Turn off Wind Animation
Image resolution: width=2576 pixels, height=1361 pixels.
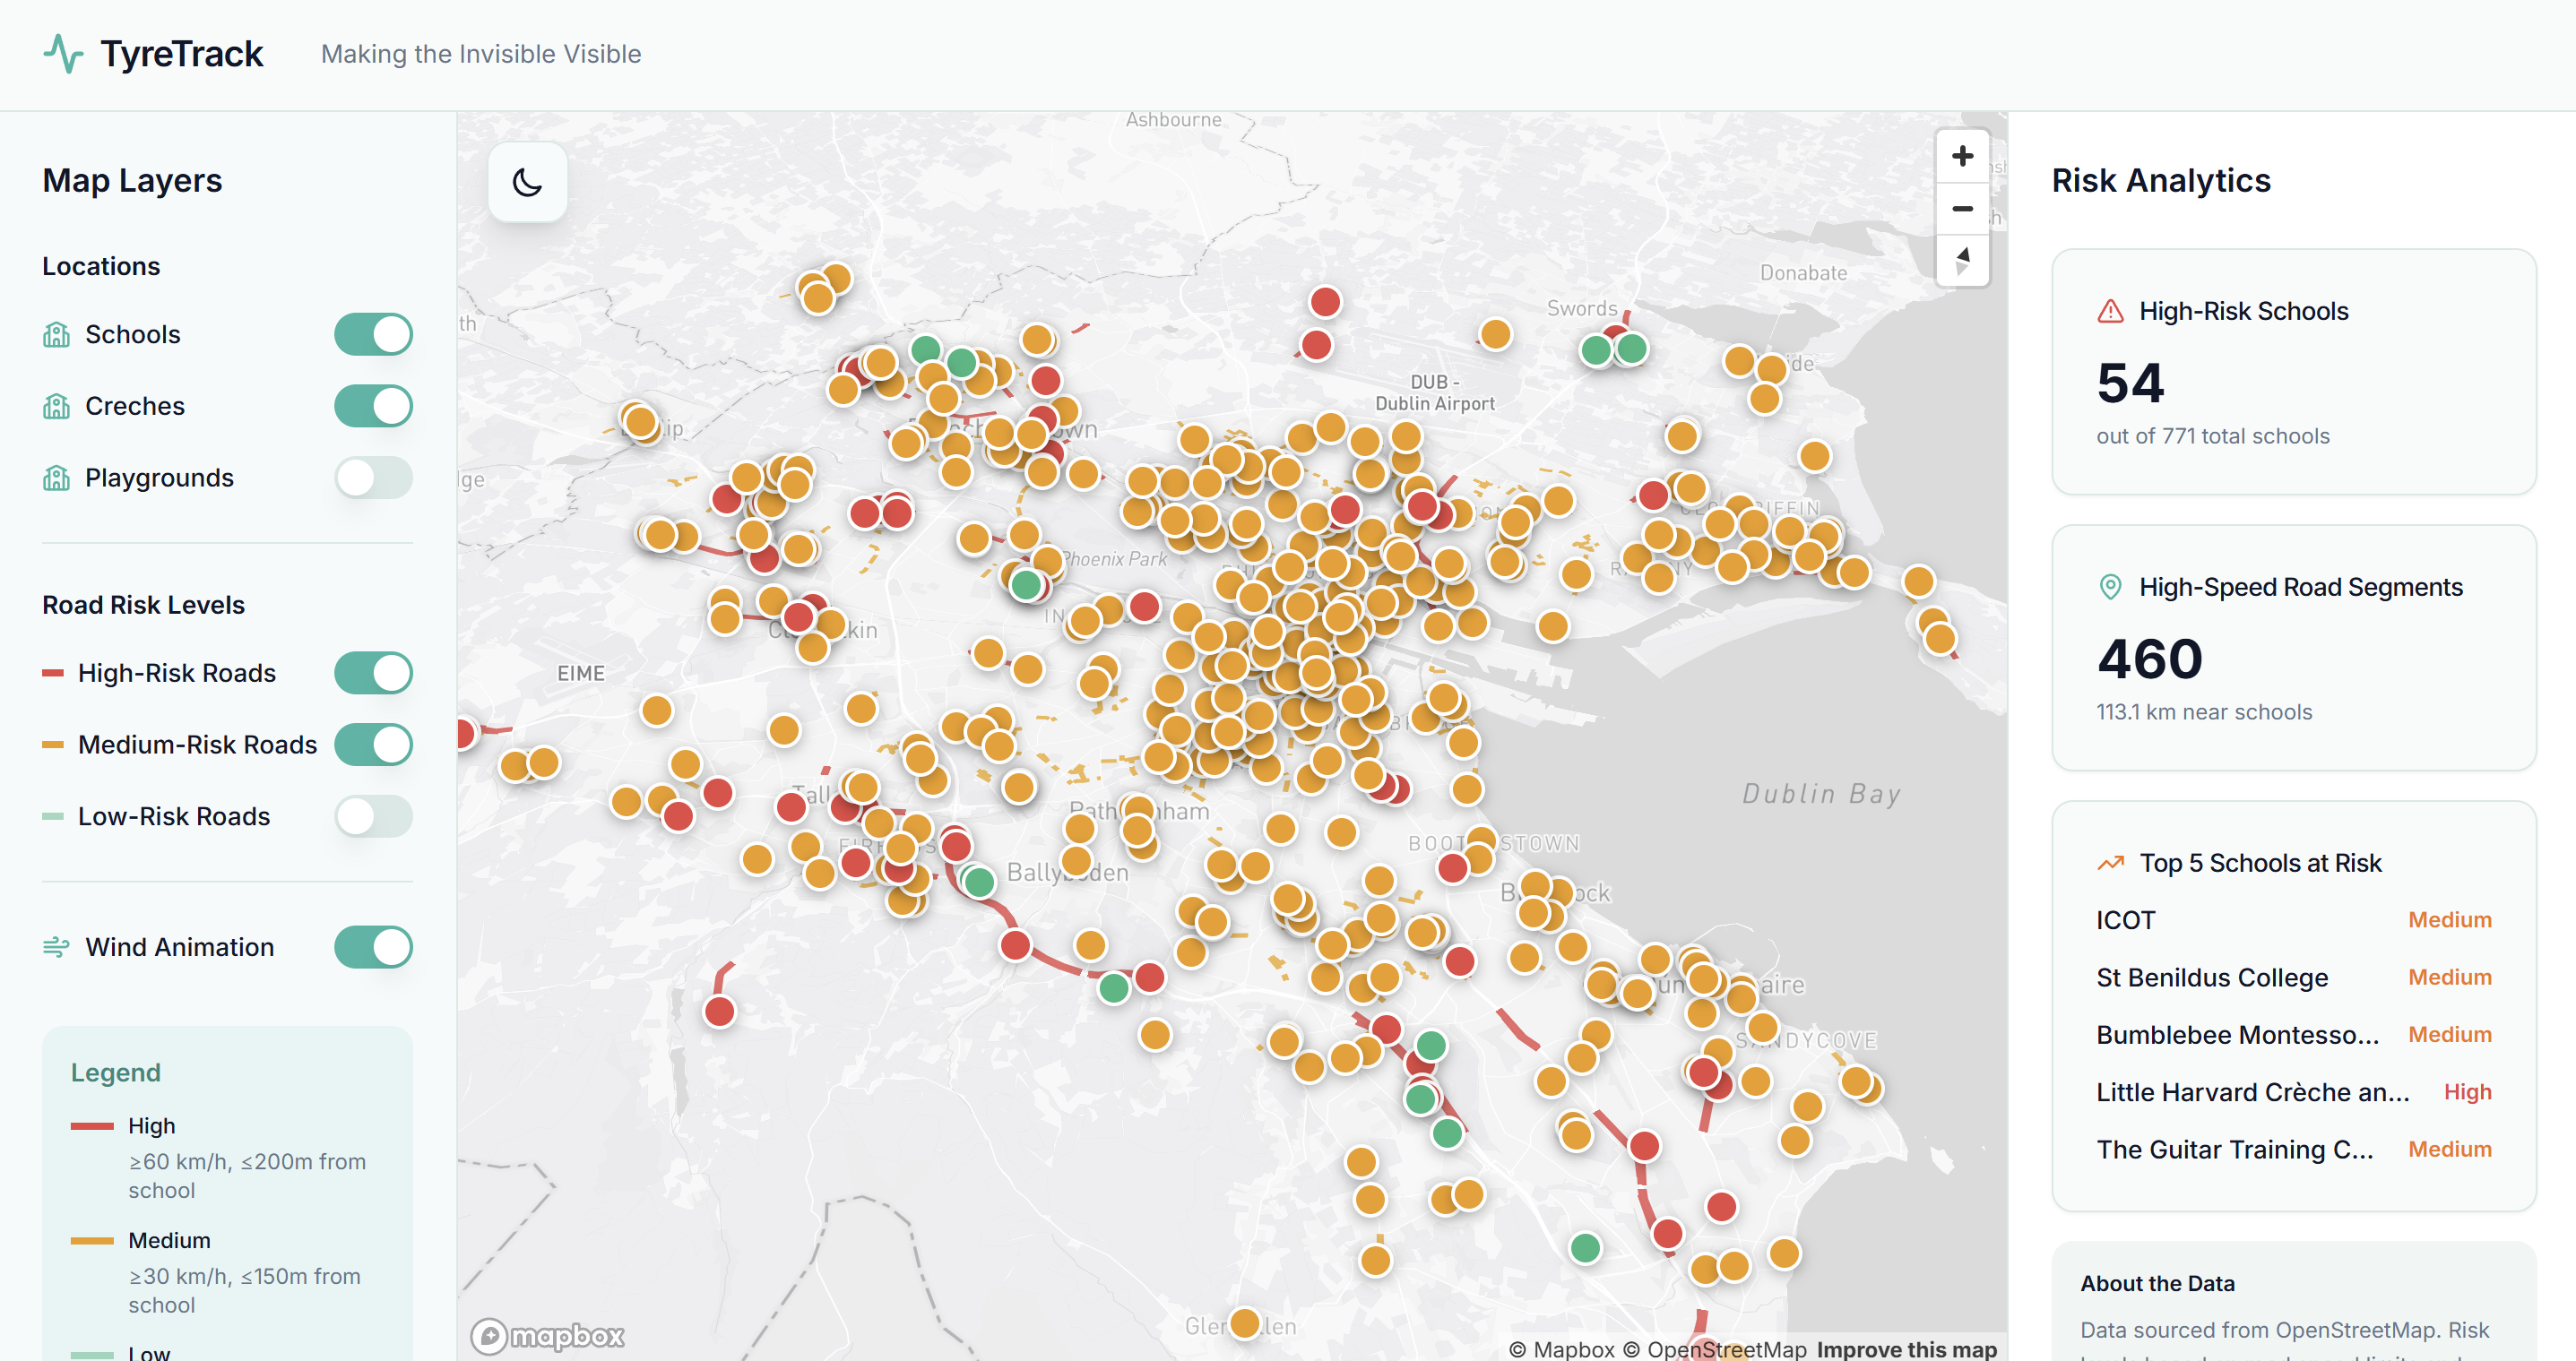pos(373,947)
